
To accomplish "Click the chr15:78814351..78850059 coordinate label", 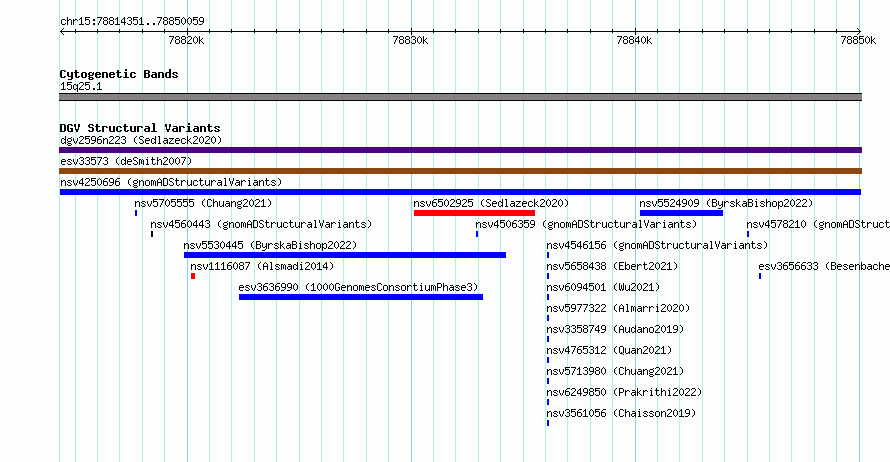I will click(132, 21).
